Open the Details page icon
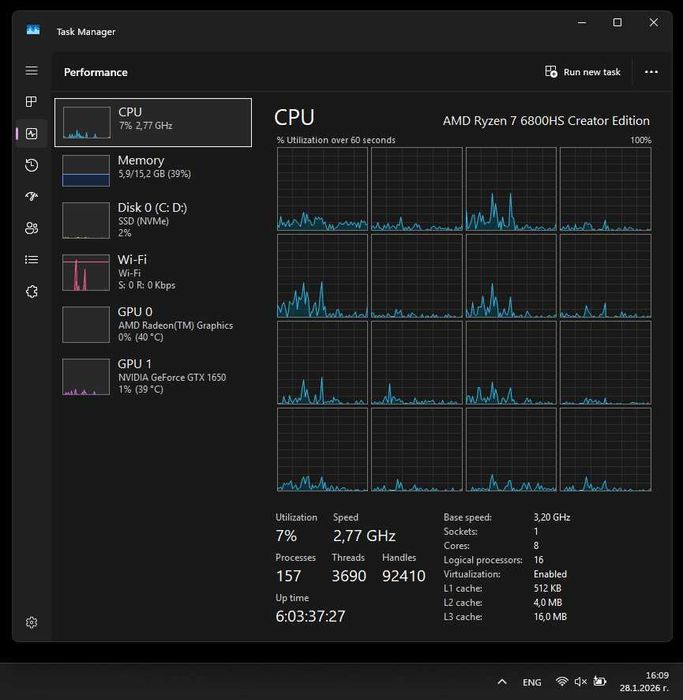The height and width of the screenshot is (700, 683). pos(32,259)
